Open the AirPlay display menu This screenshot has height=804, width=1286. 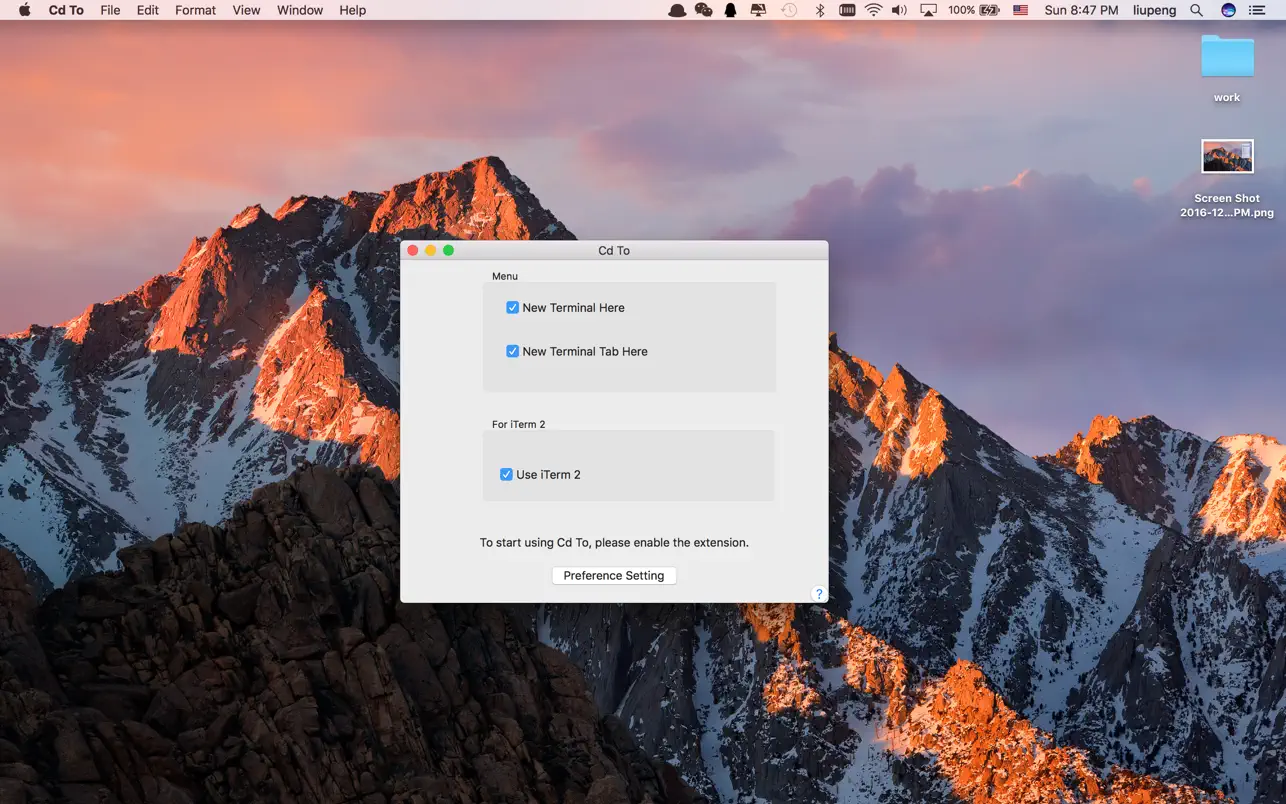click(929, 10)
